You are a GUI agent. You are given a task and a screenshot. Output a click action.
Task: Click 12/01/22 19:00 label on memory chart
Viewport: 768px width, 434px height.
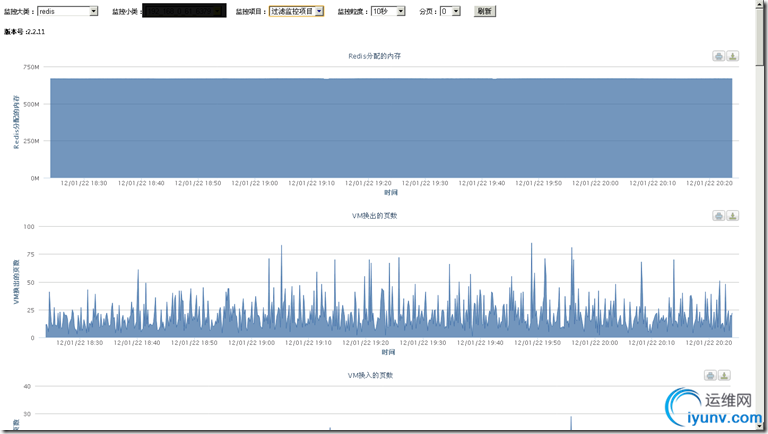(x=255, y=183)
